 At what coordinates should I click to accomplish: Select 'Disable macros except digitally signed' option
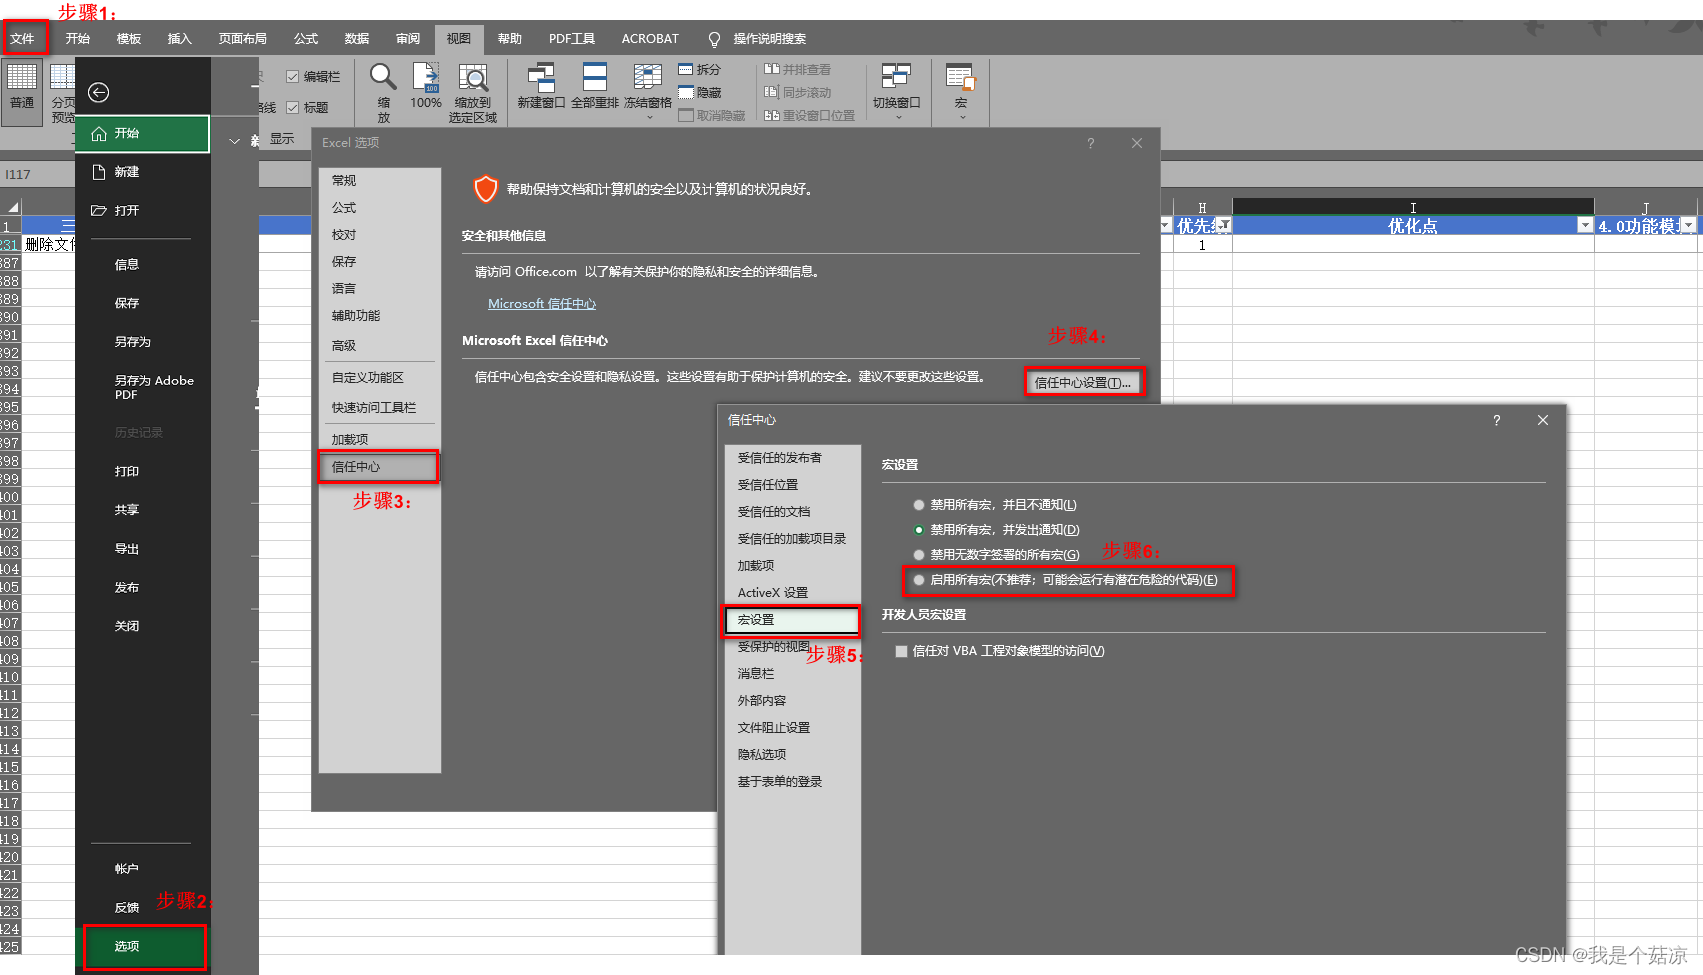(x=919, y=555)
